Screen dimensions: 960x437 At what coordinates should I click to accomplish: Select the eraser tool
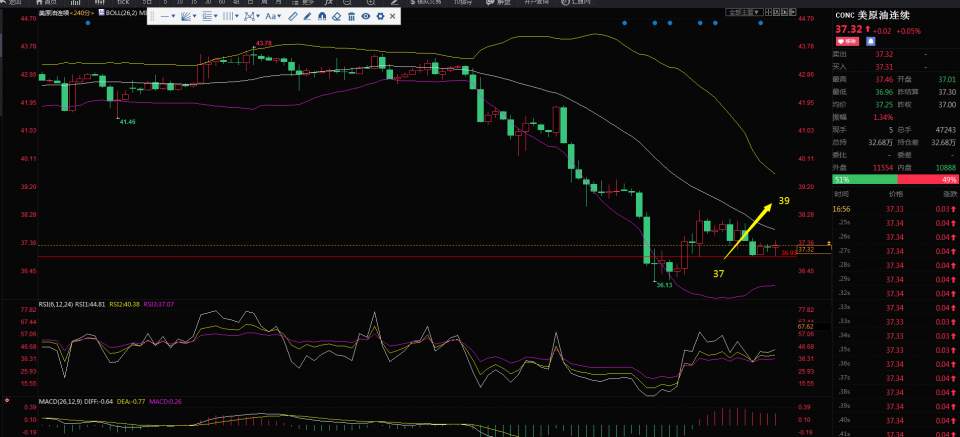[x=337, y=16]
